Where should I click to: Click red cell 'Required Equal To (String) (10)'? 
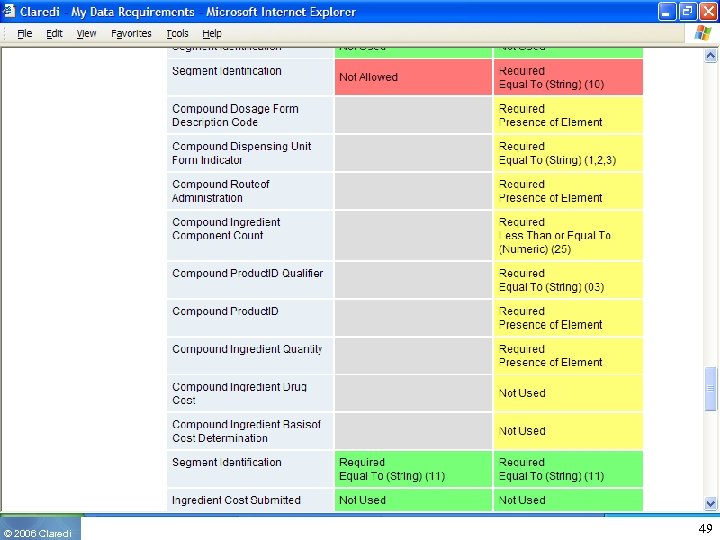(x=568, y=77)
